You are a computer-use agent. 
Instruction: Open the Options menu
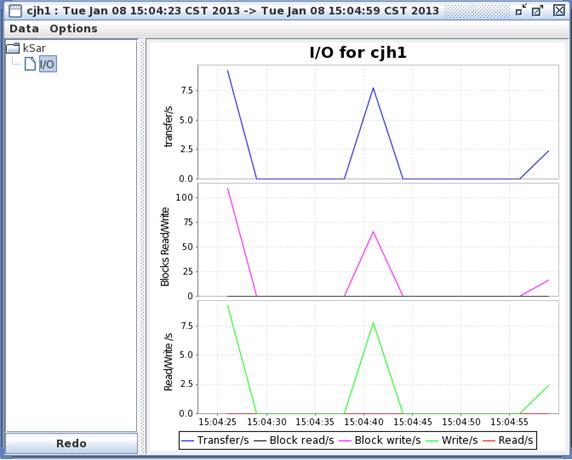click(x=73, y=28)
